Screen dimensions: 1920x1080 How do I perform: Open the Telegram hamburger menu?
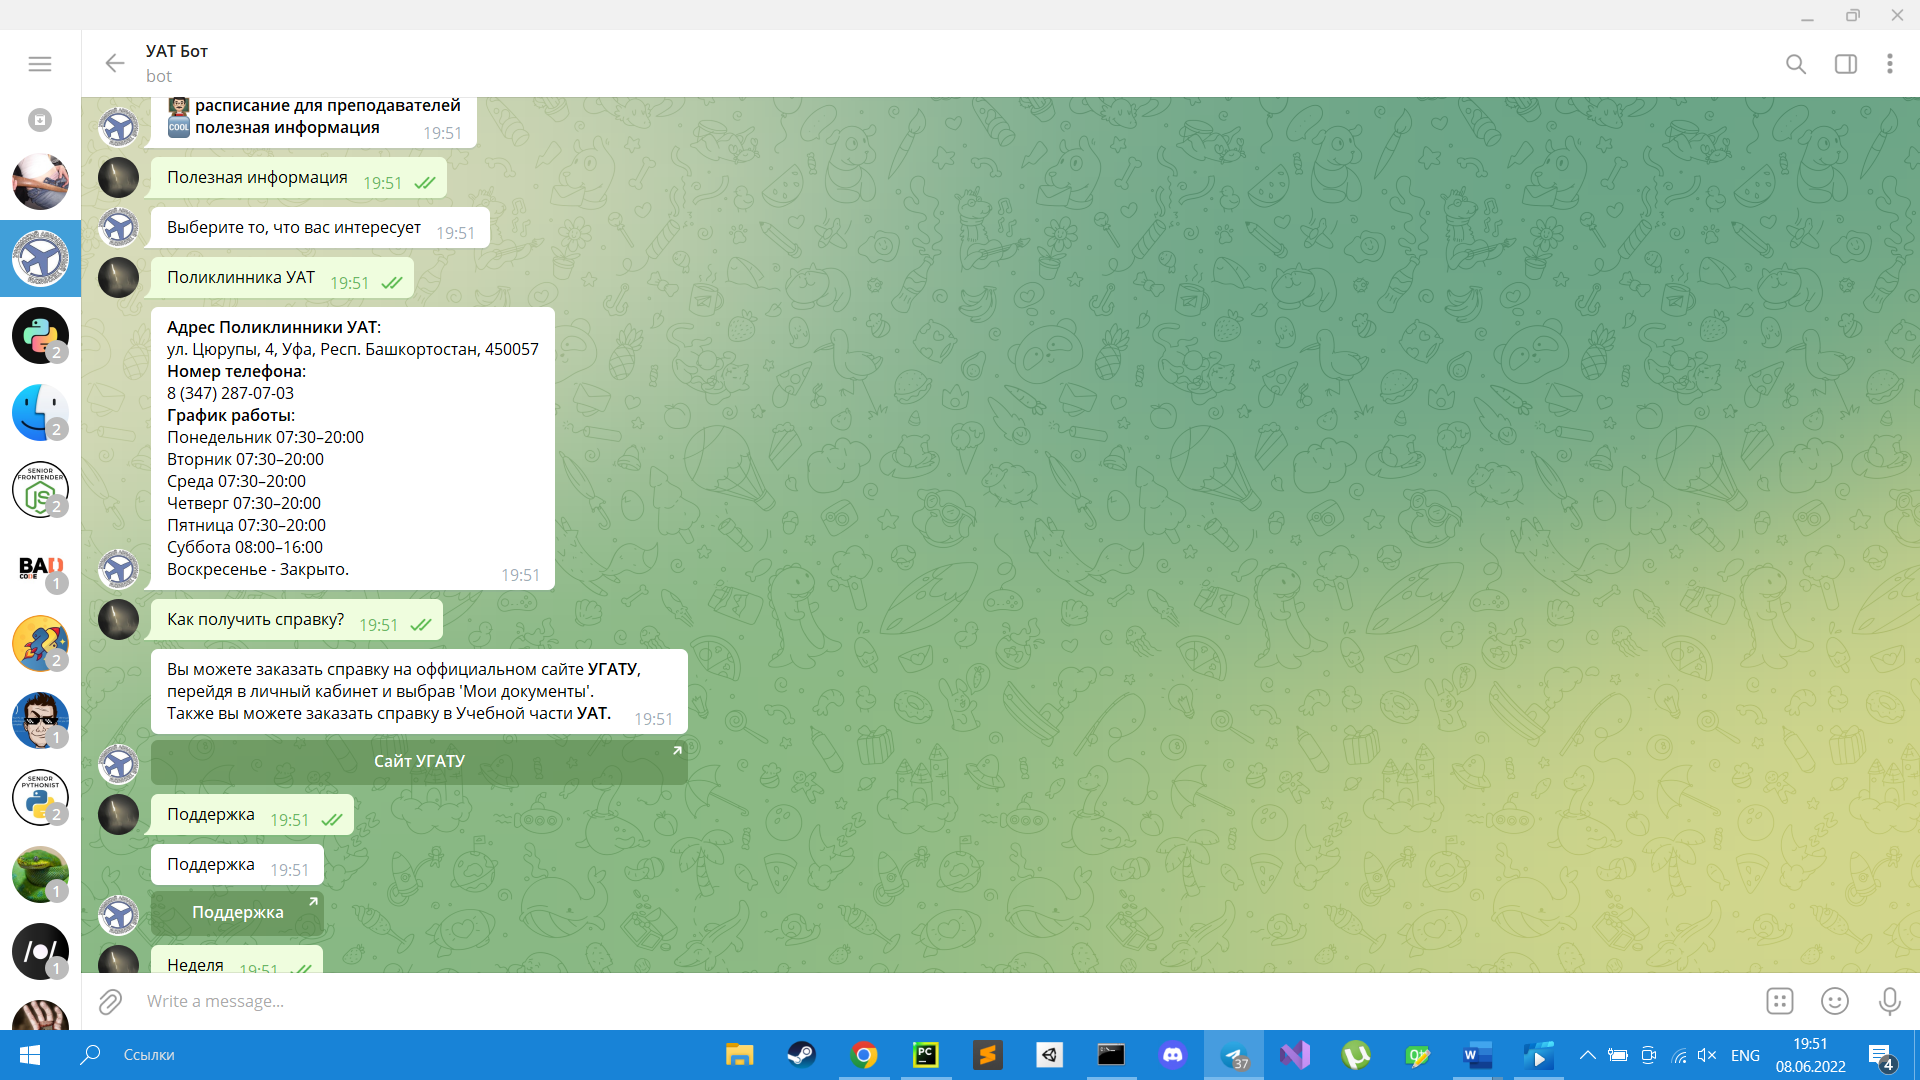40,64
